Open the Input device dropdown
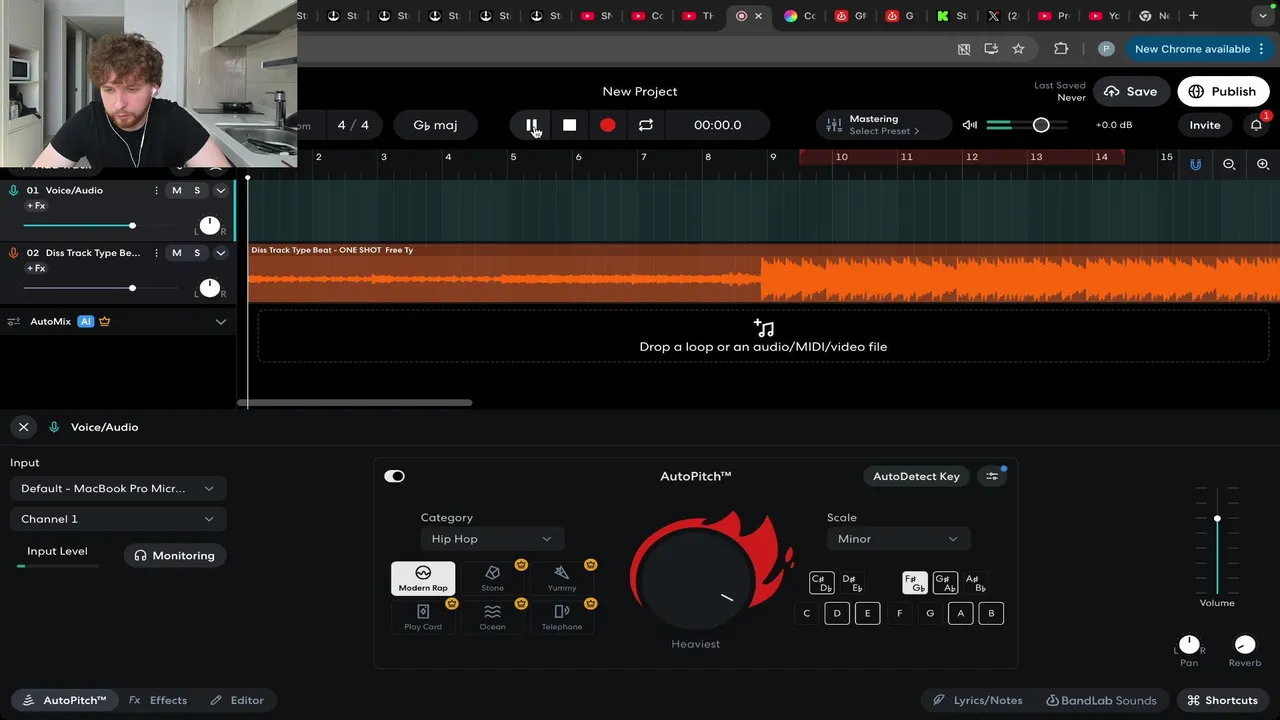 click(118, 488)
